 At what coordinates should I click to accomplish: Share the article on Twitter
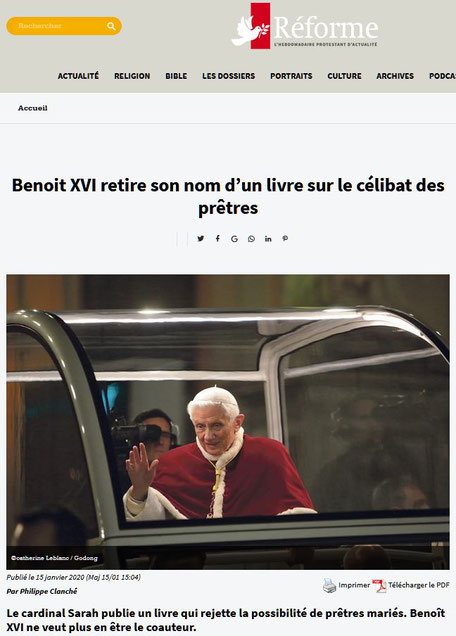pos(200,238)
